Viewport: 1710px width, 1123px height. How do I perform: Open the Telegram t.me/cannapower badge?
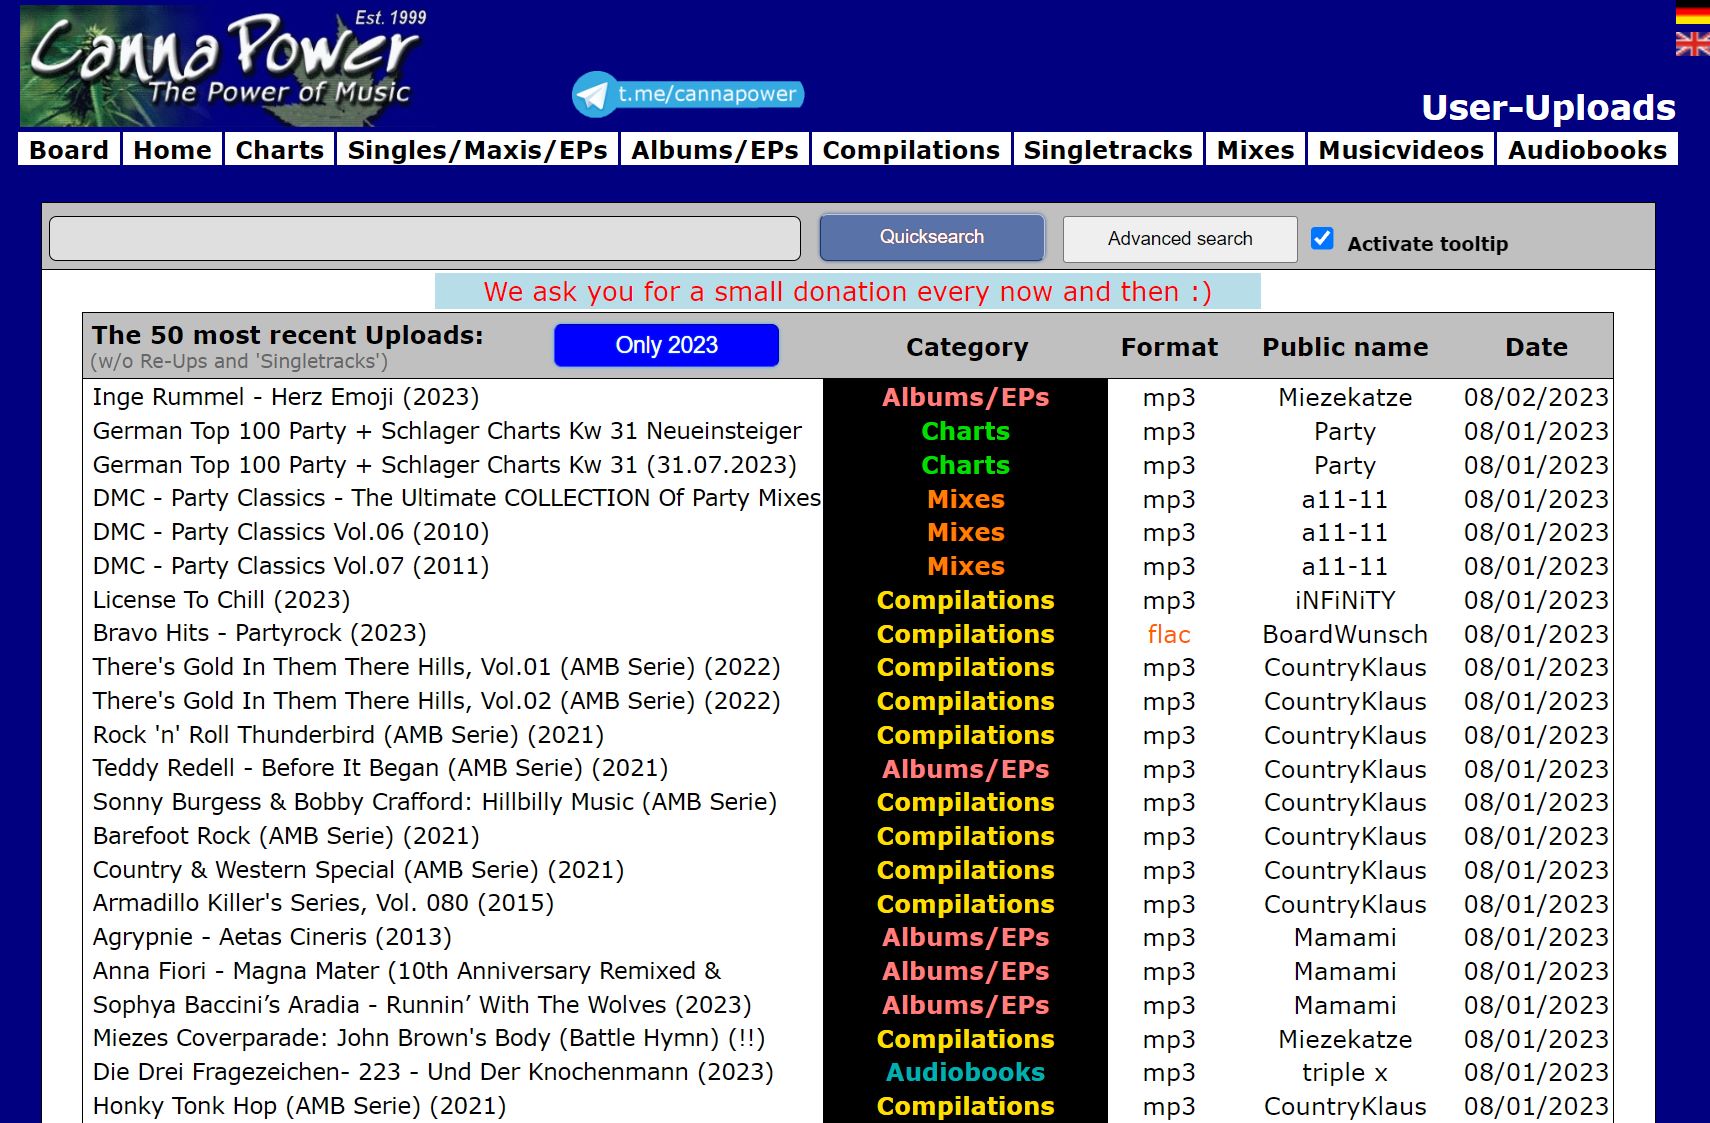[688, 94]
